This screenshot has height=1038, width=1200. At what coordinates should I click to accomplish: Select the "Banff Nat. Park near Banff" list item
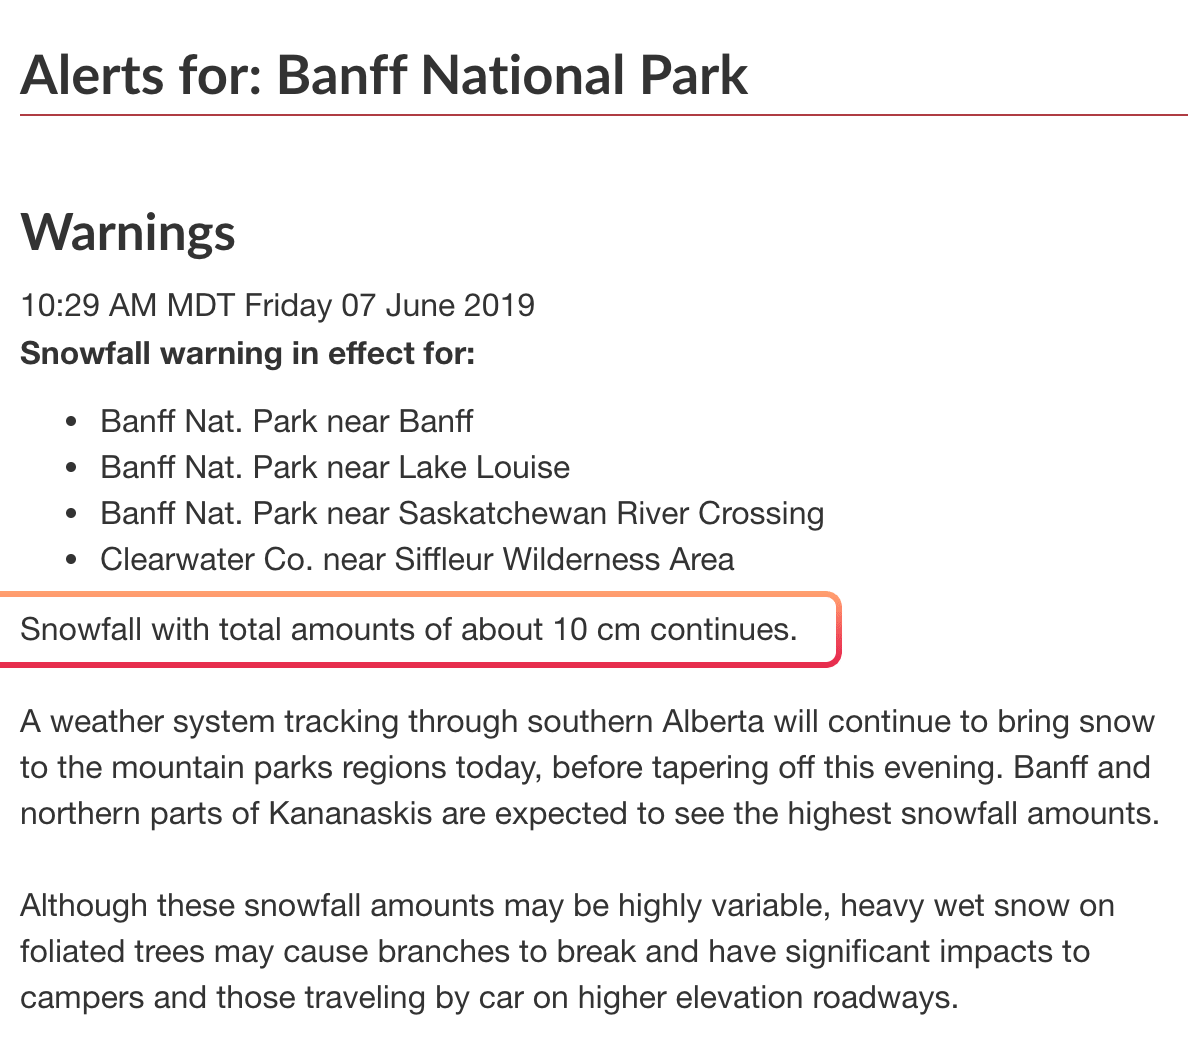coord(287,421)
